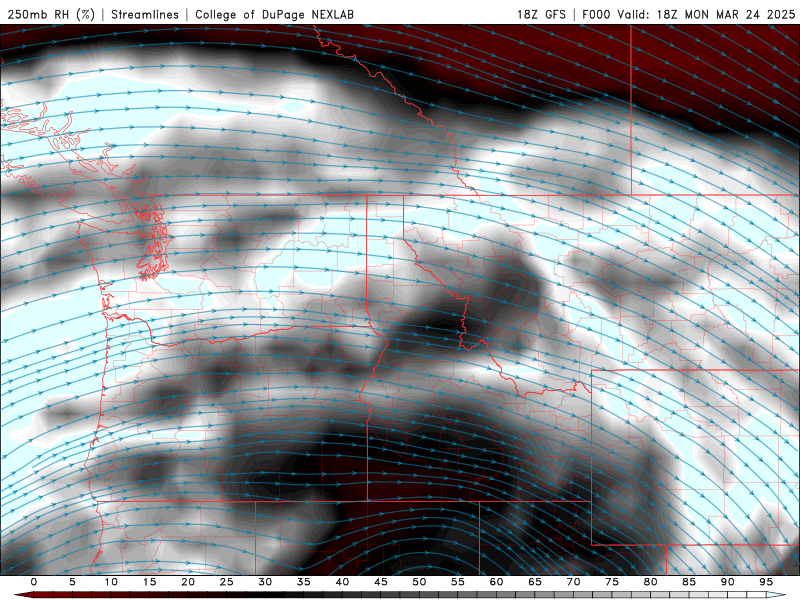The height and width of the screenshot is (600, 800).
Task: Click the '65' colorbar scale label
Action: [535, 582]
